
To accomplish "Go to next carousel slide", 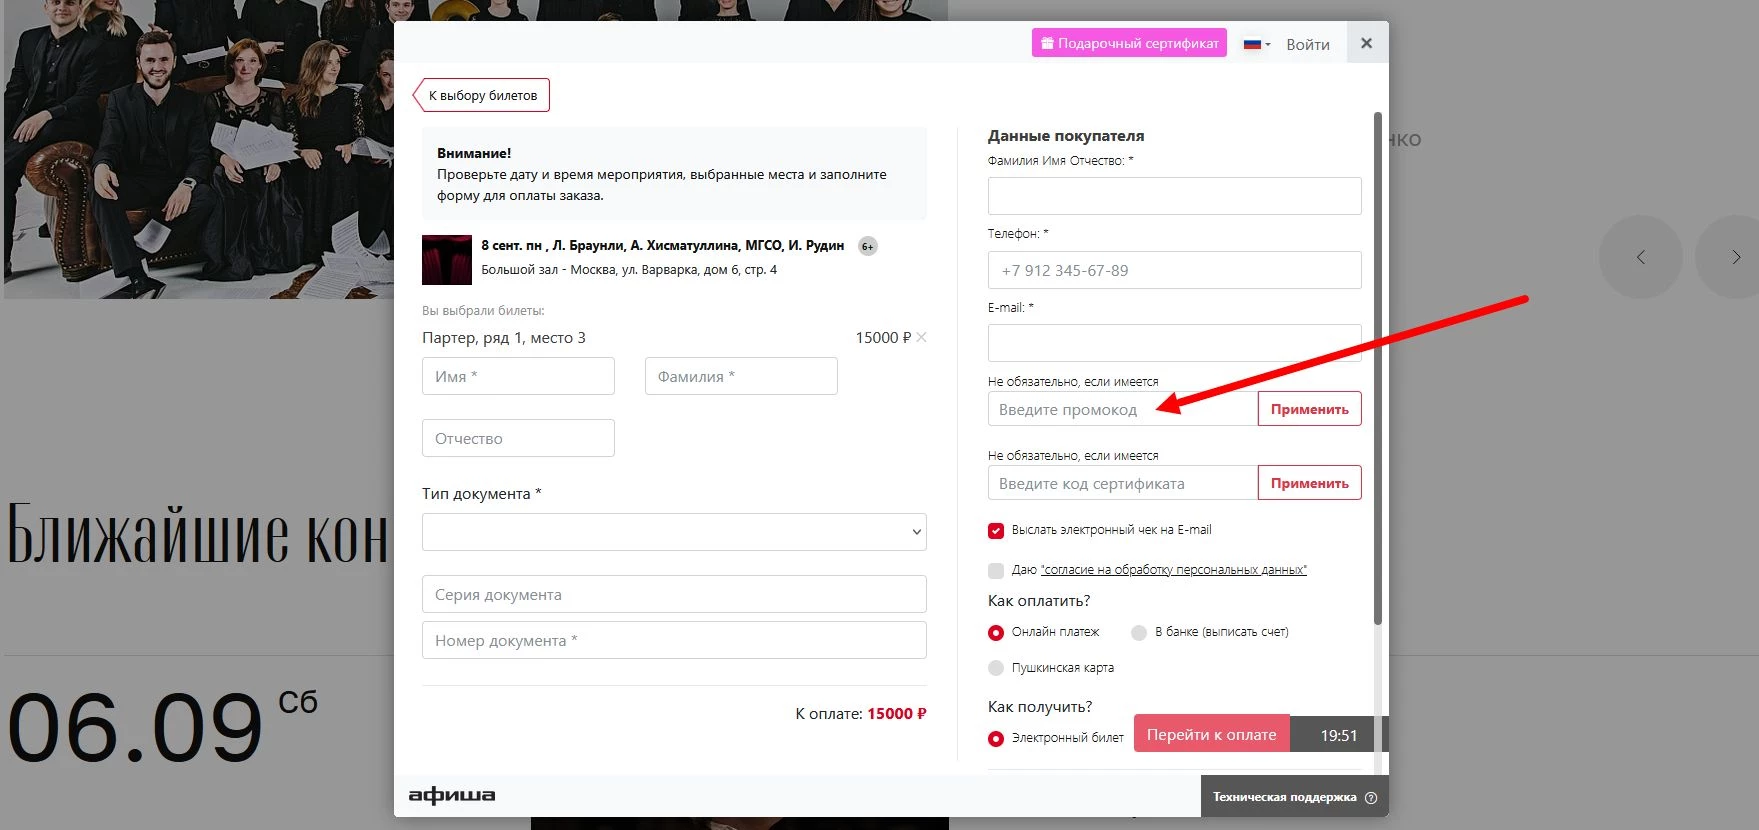I will 1735,257.
